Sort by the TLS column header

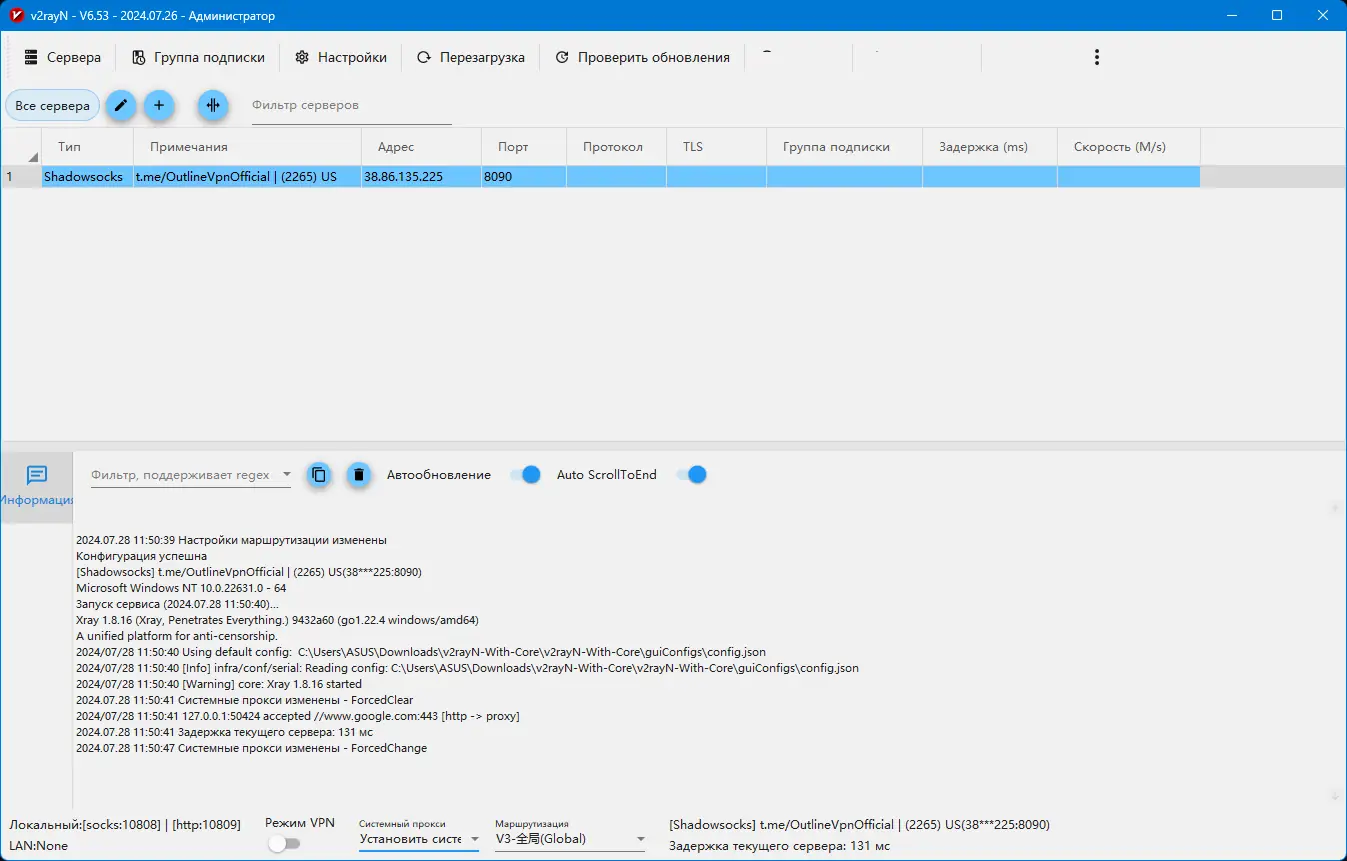pyautogui.click(x=717, y=147)
